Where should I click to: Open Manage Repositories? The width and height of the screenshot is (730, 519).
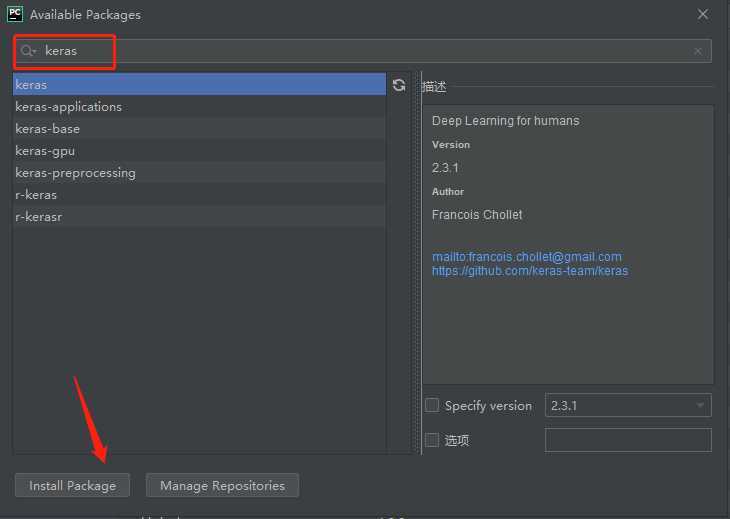point(222,485)
